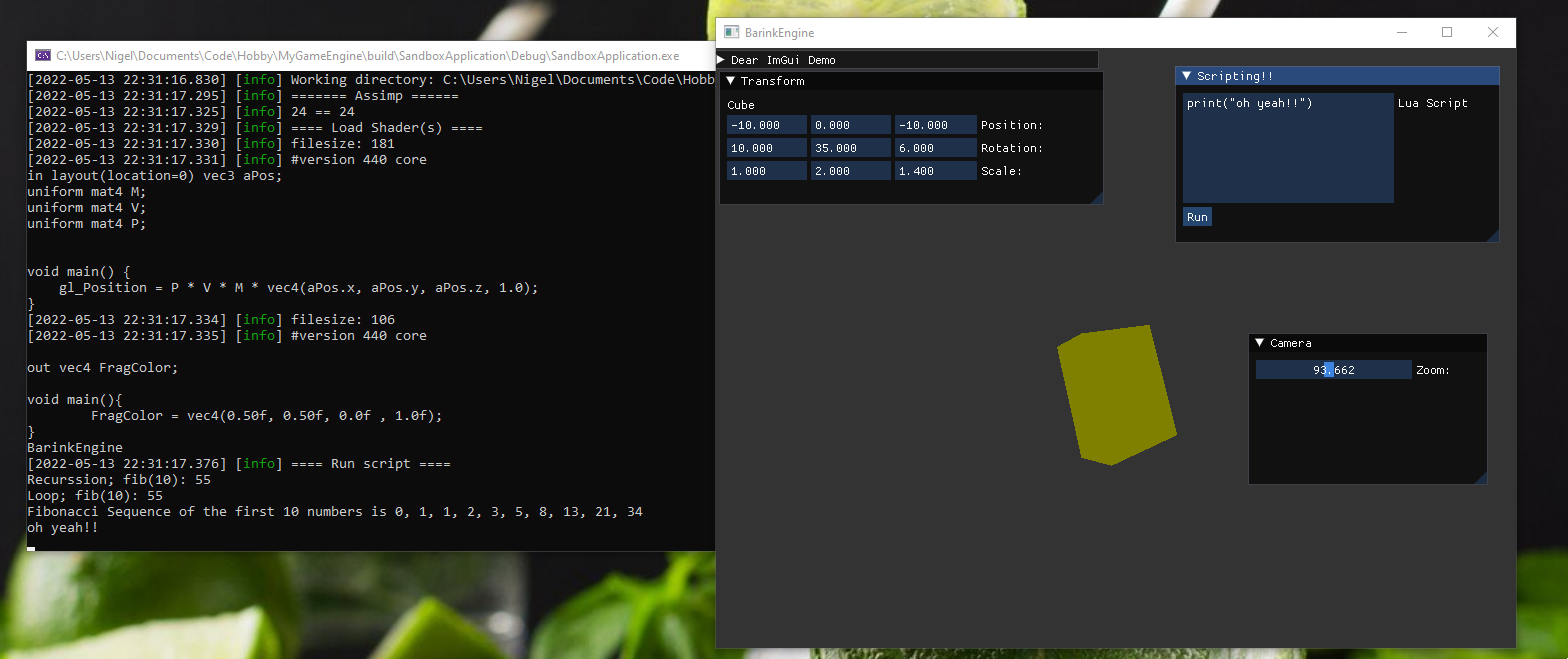The image size is (1568, 659).
Task: Click the Scripting panel resize grip corner
Action: [1493, 236]
